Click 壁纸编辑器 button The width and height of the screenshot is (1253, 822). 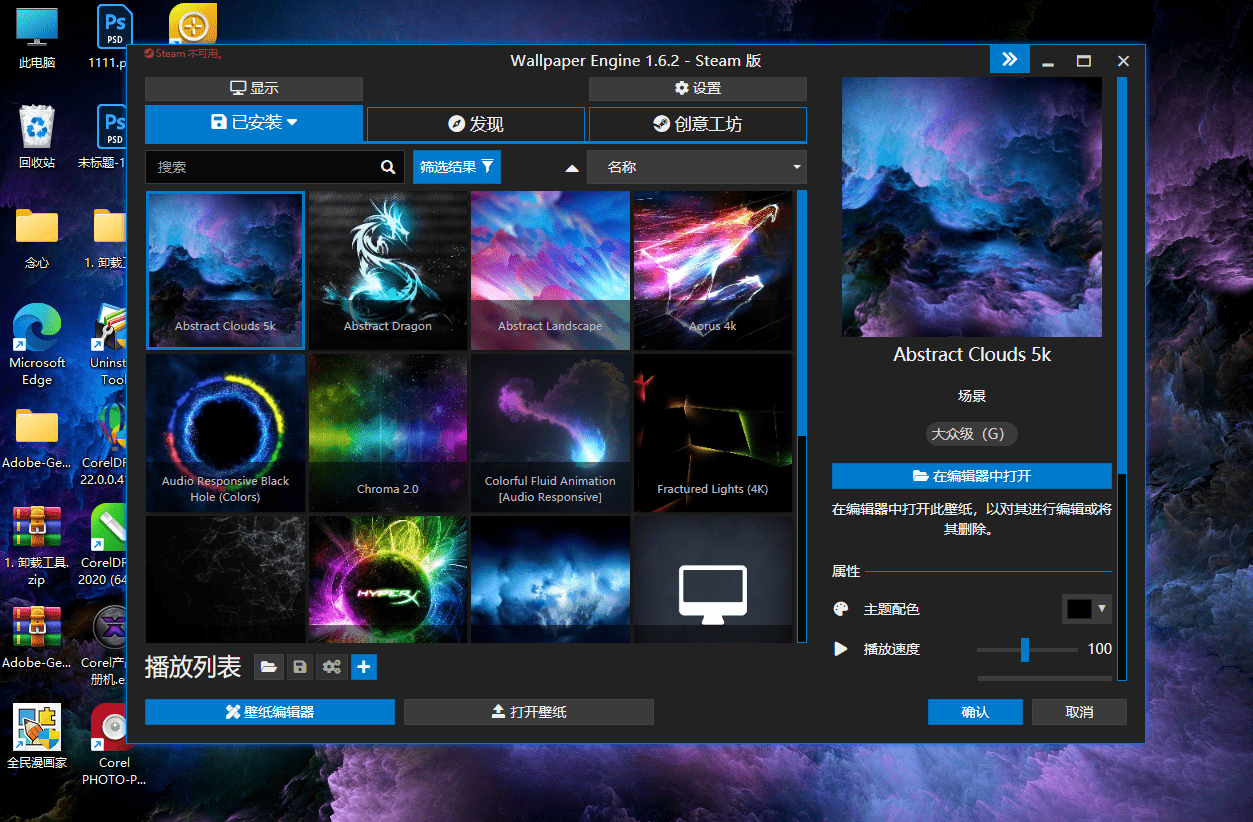tap(270, 712)
